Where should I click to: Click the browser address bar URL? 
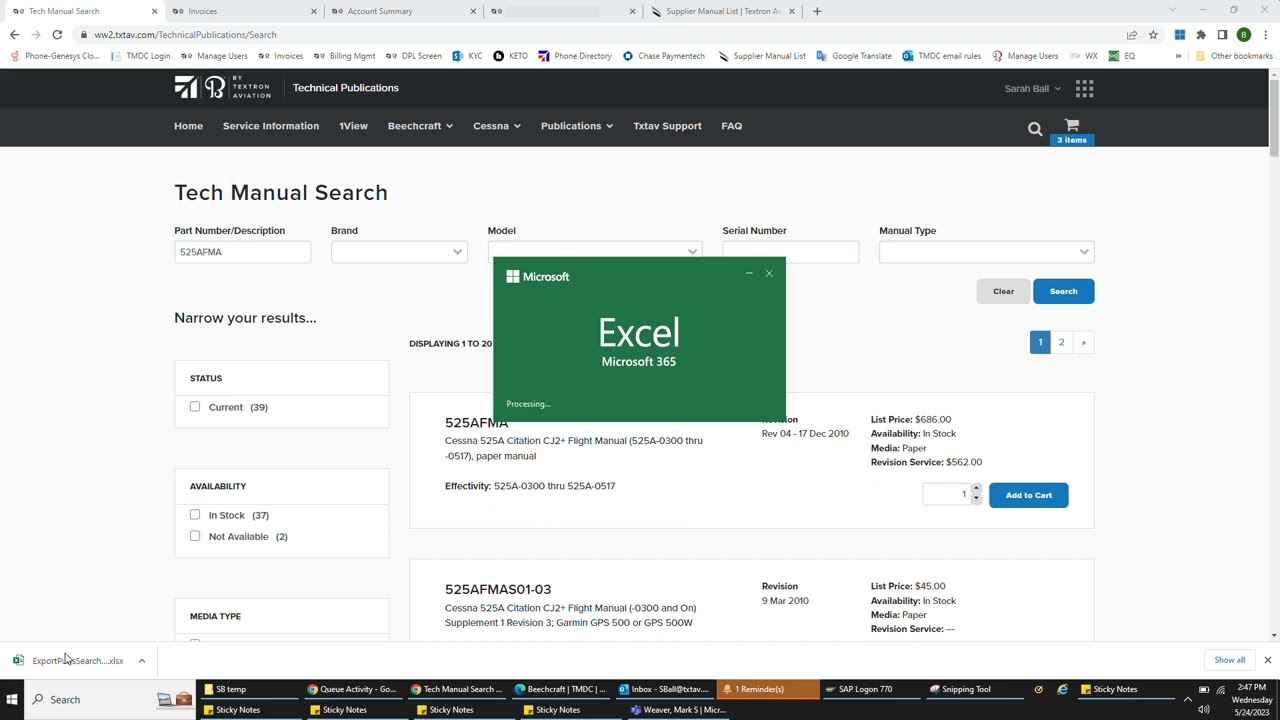[185, 35]
